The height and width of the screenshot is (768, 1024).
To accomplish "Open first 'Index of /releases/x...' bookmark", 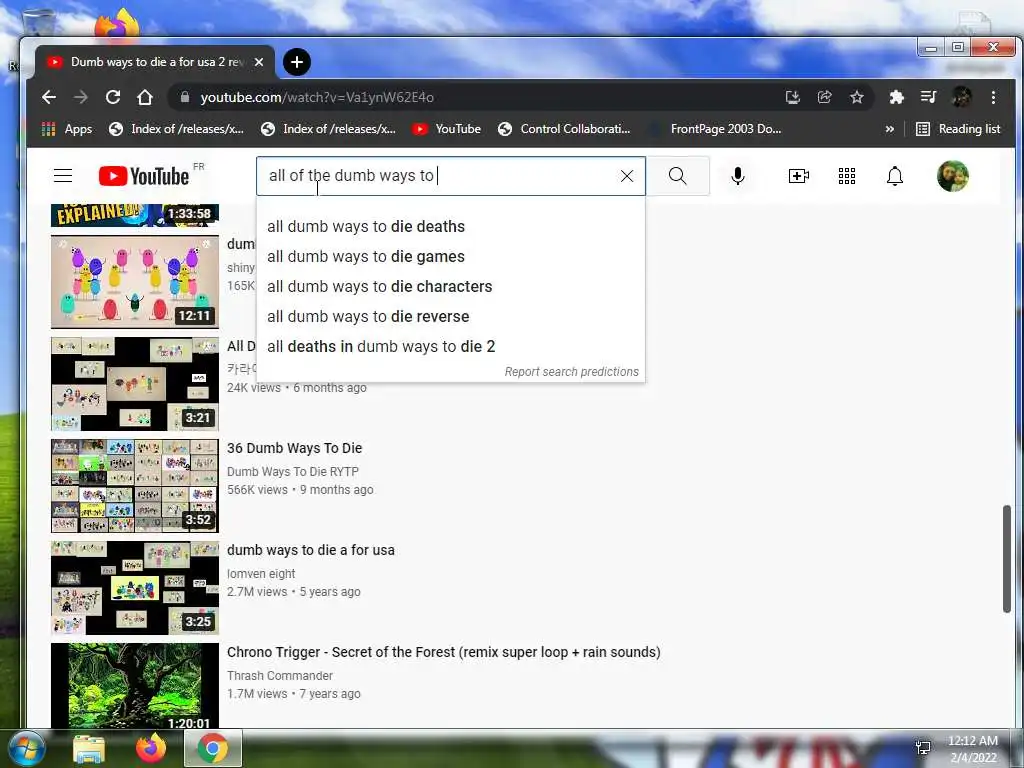I will [176, 129].
